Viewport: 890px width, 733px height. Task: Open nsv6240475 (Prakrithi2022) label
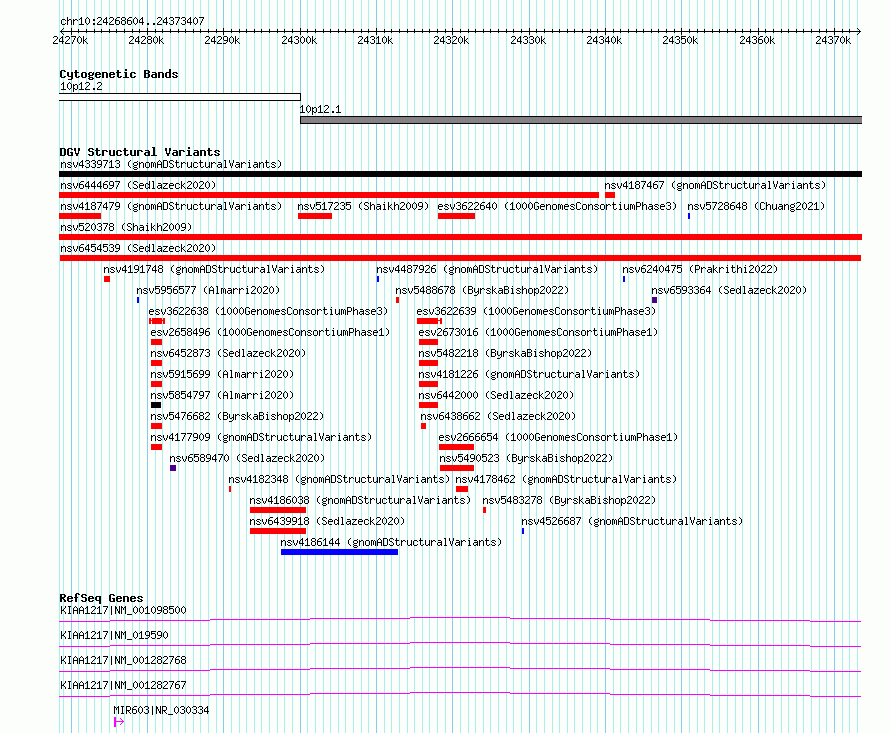tap(700, 269)
